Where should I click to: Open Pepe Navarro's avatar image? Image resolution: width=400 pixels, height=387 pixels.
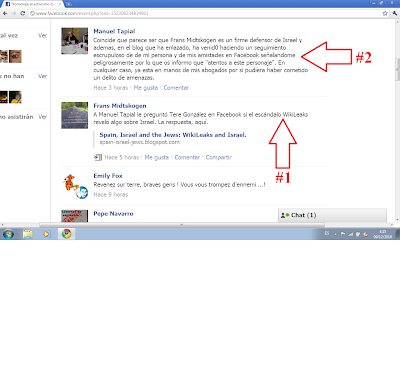[75, 216]
